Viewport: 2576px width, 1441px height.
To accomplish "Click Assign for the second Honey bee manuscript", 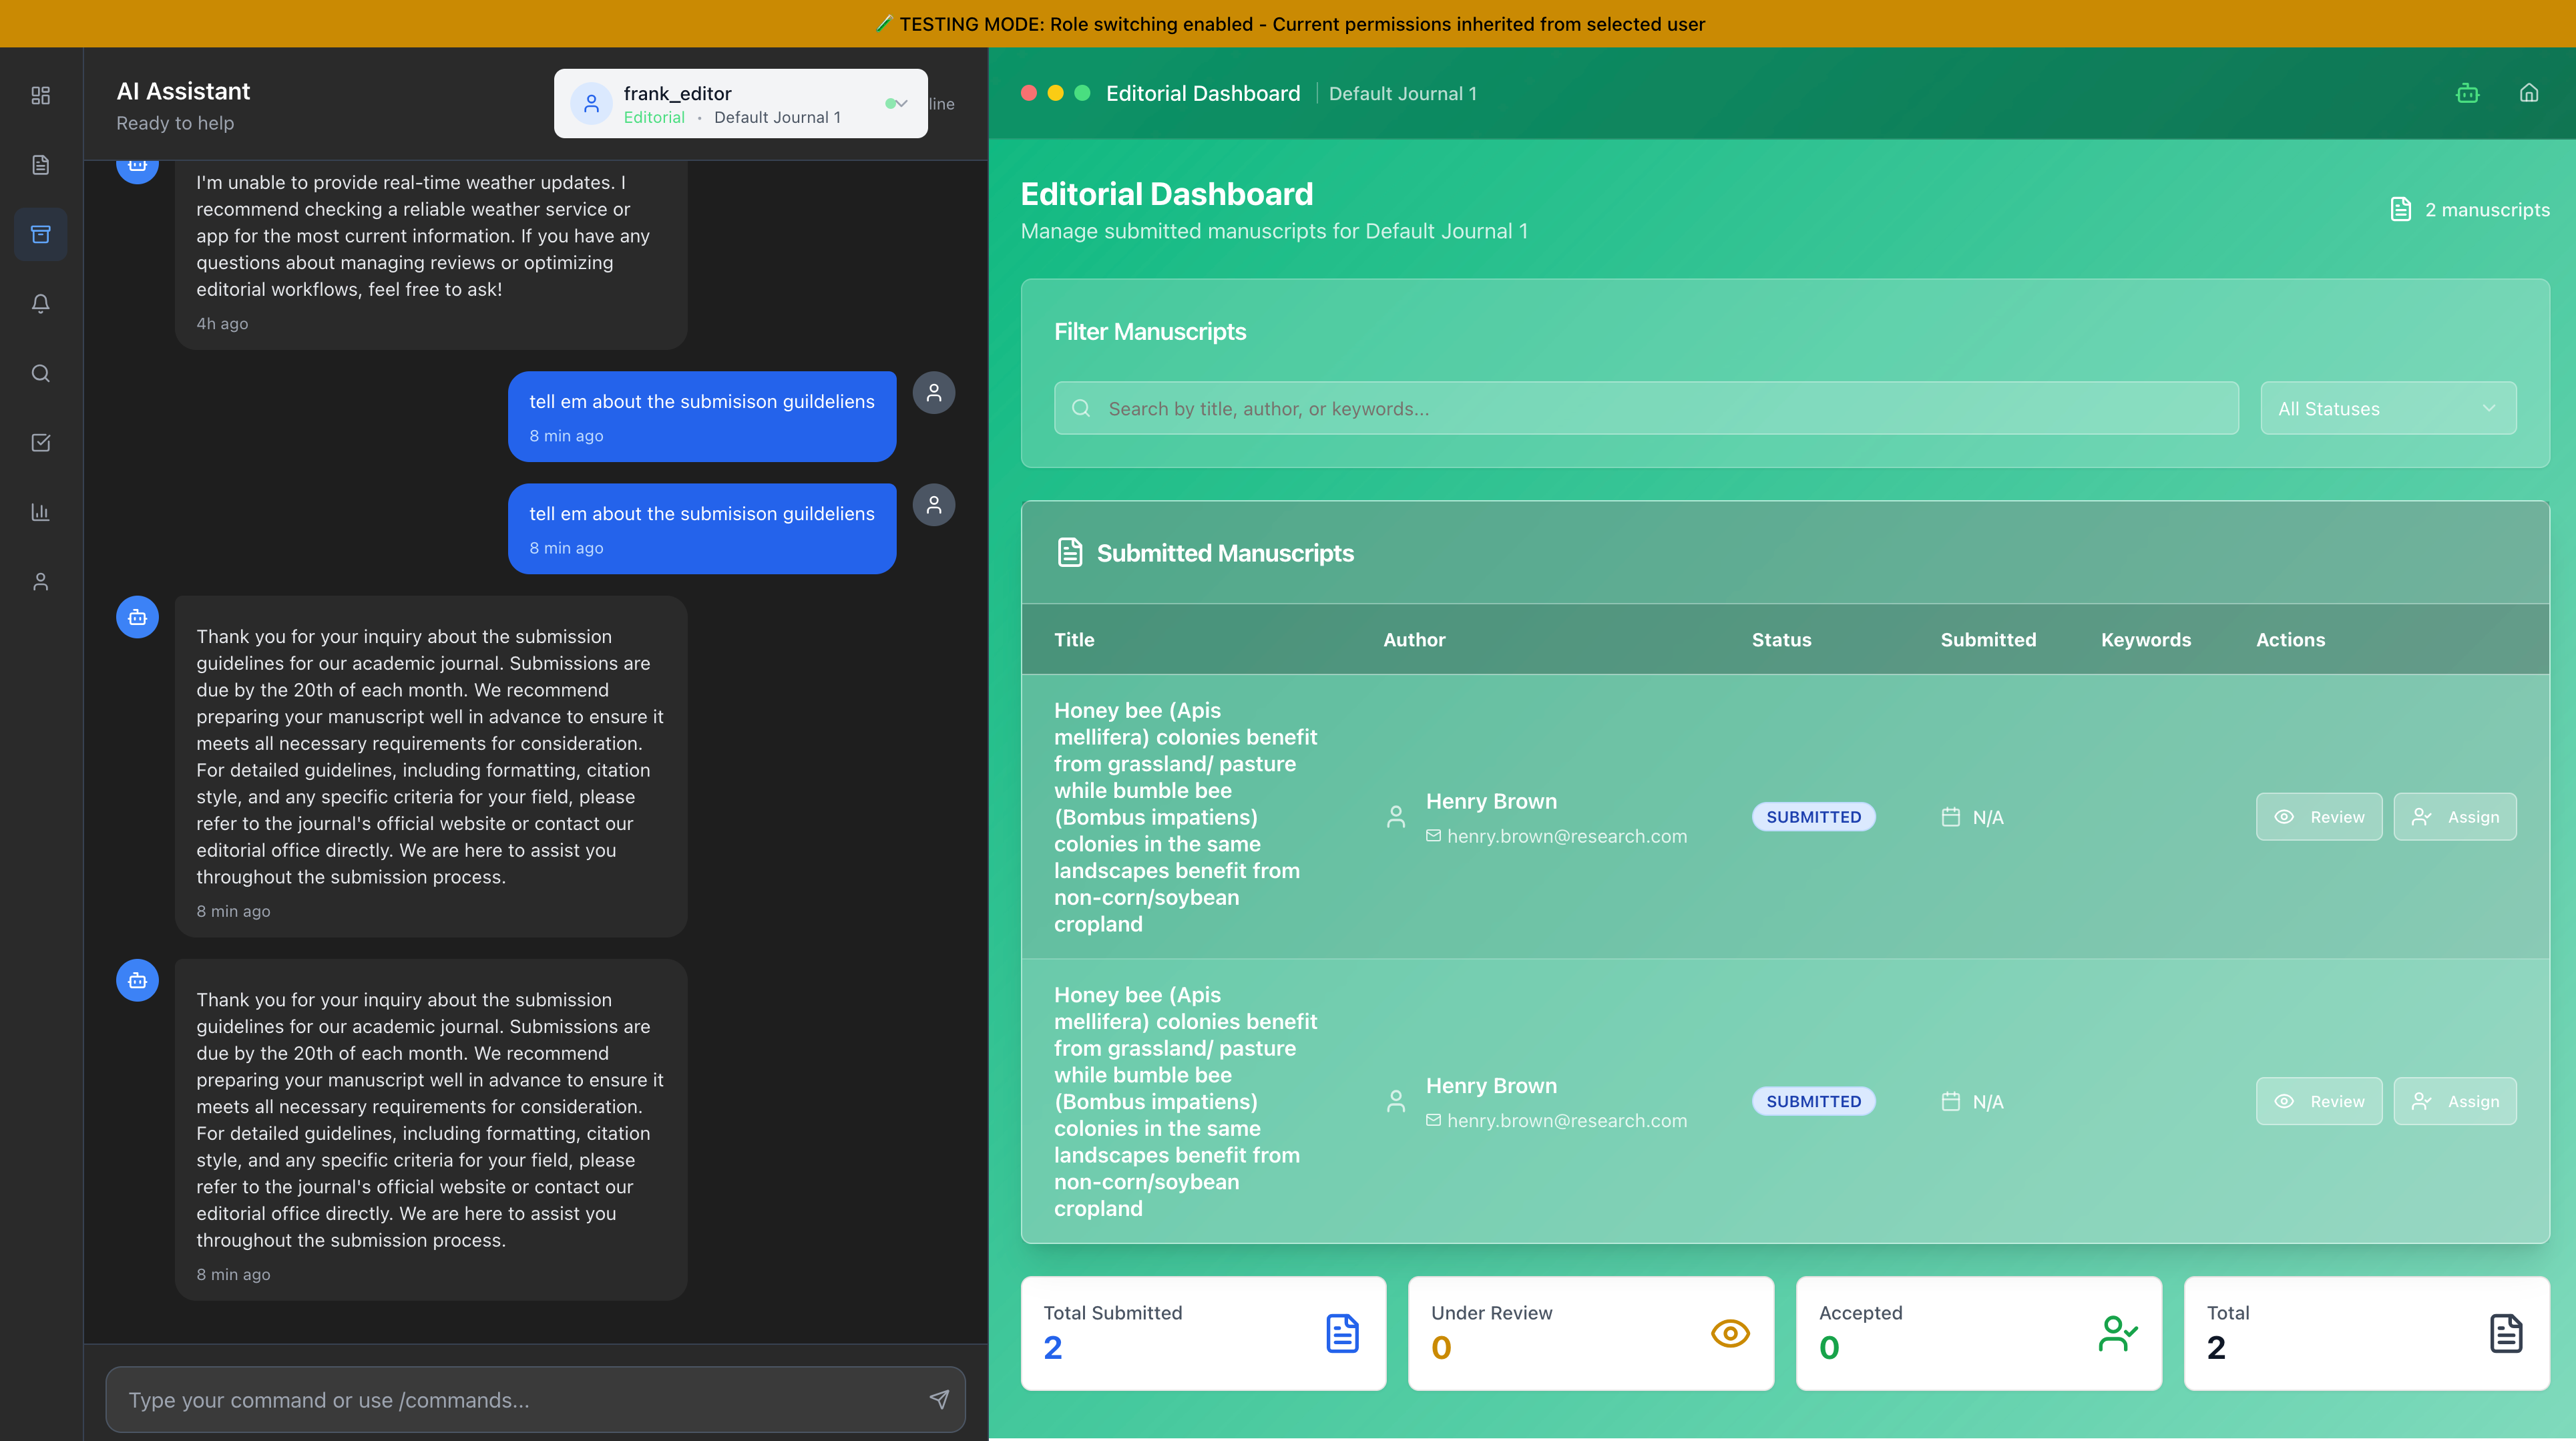I will [2455, 1101].
